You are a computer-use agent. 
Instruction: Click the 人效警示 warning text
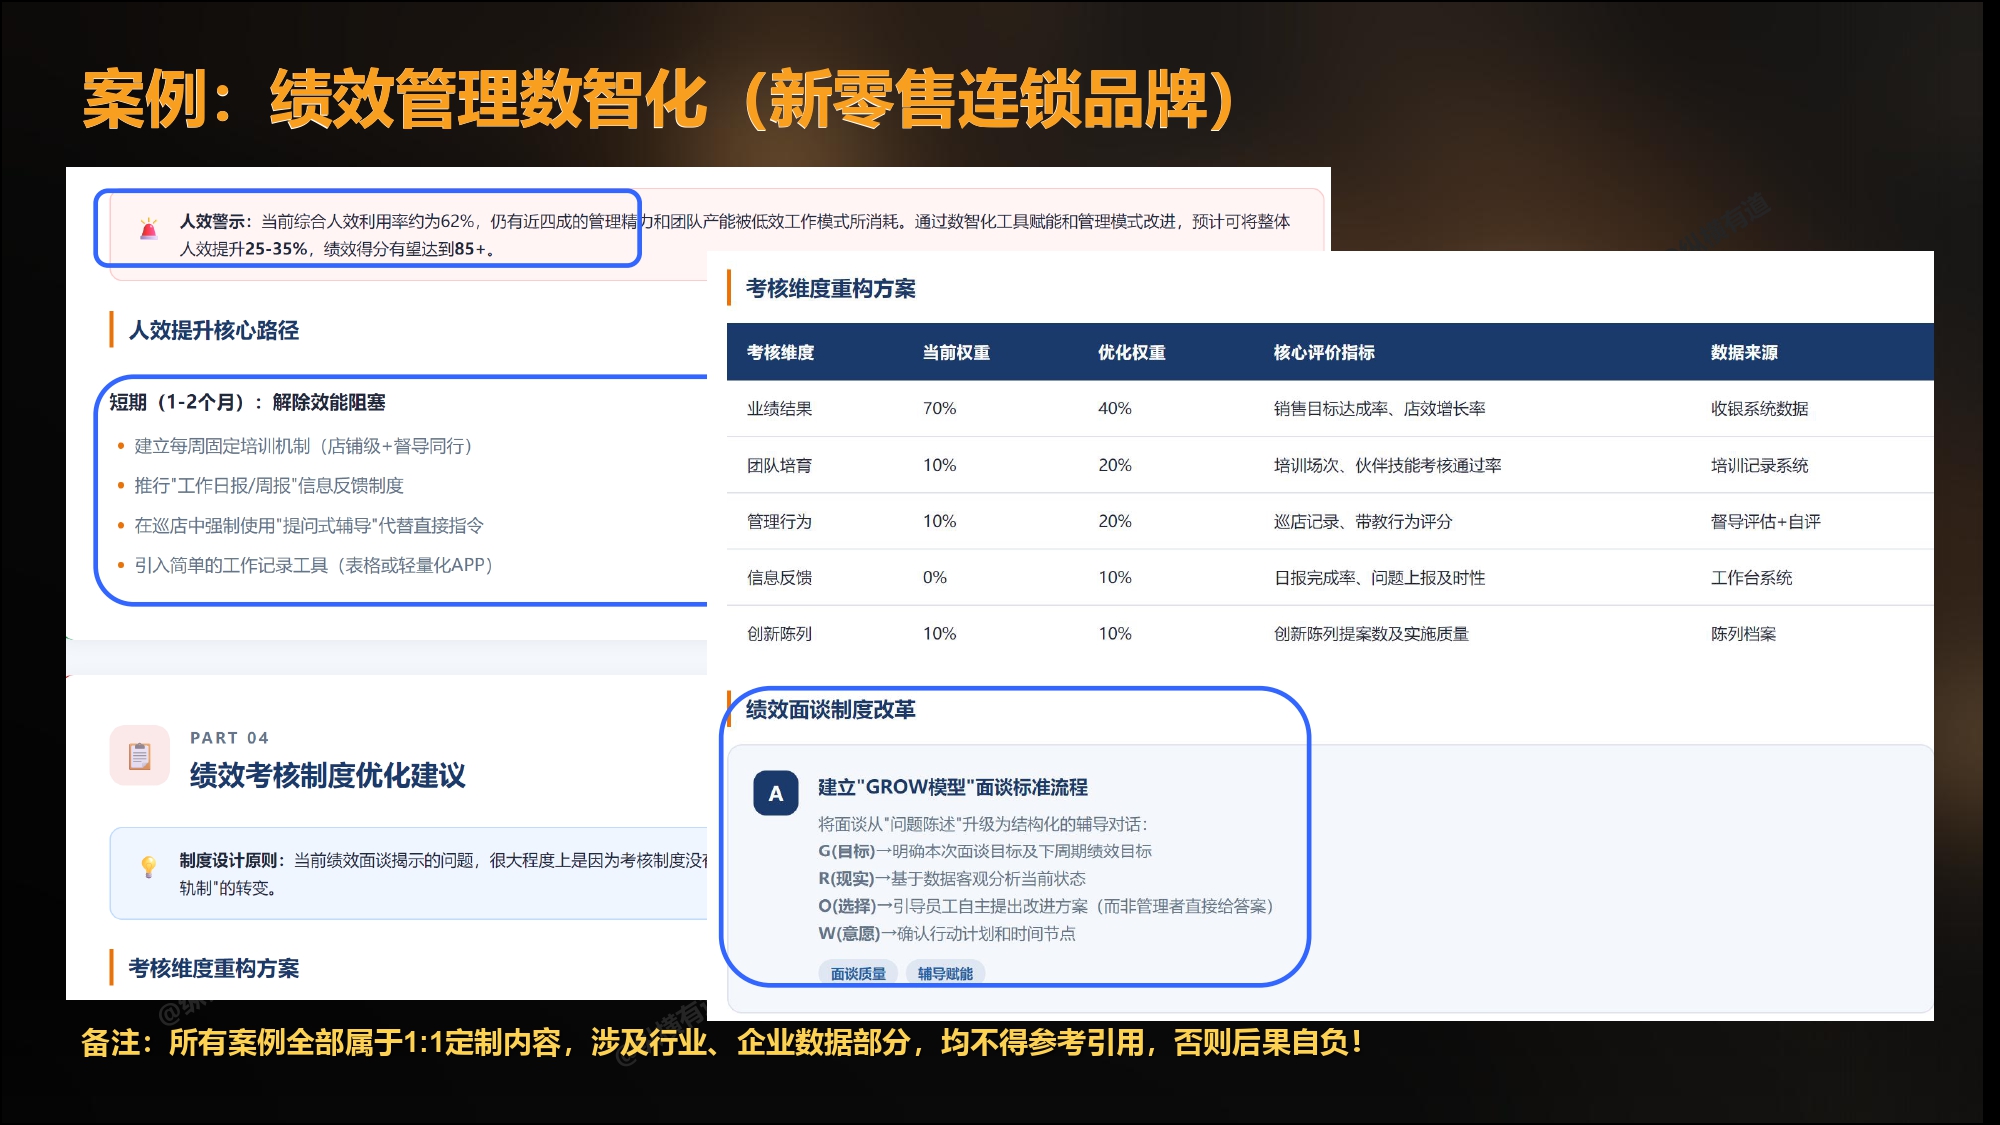pos(735,235)
